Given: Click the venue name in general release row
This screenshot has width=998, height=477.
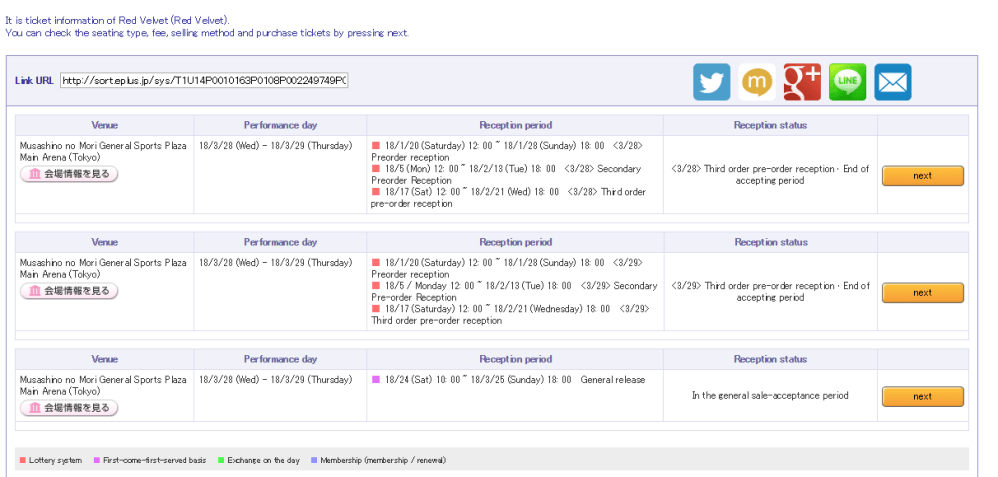Looking at the screenshot, I should tap(103, 385).
